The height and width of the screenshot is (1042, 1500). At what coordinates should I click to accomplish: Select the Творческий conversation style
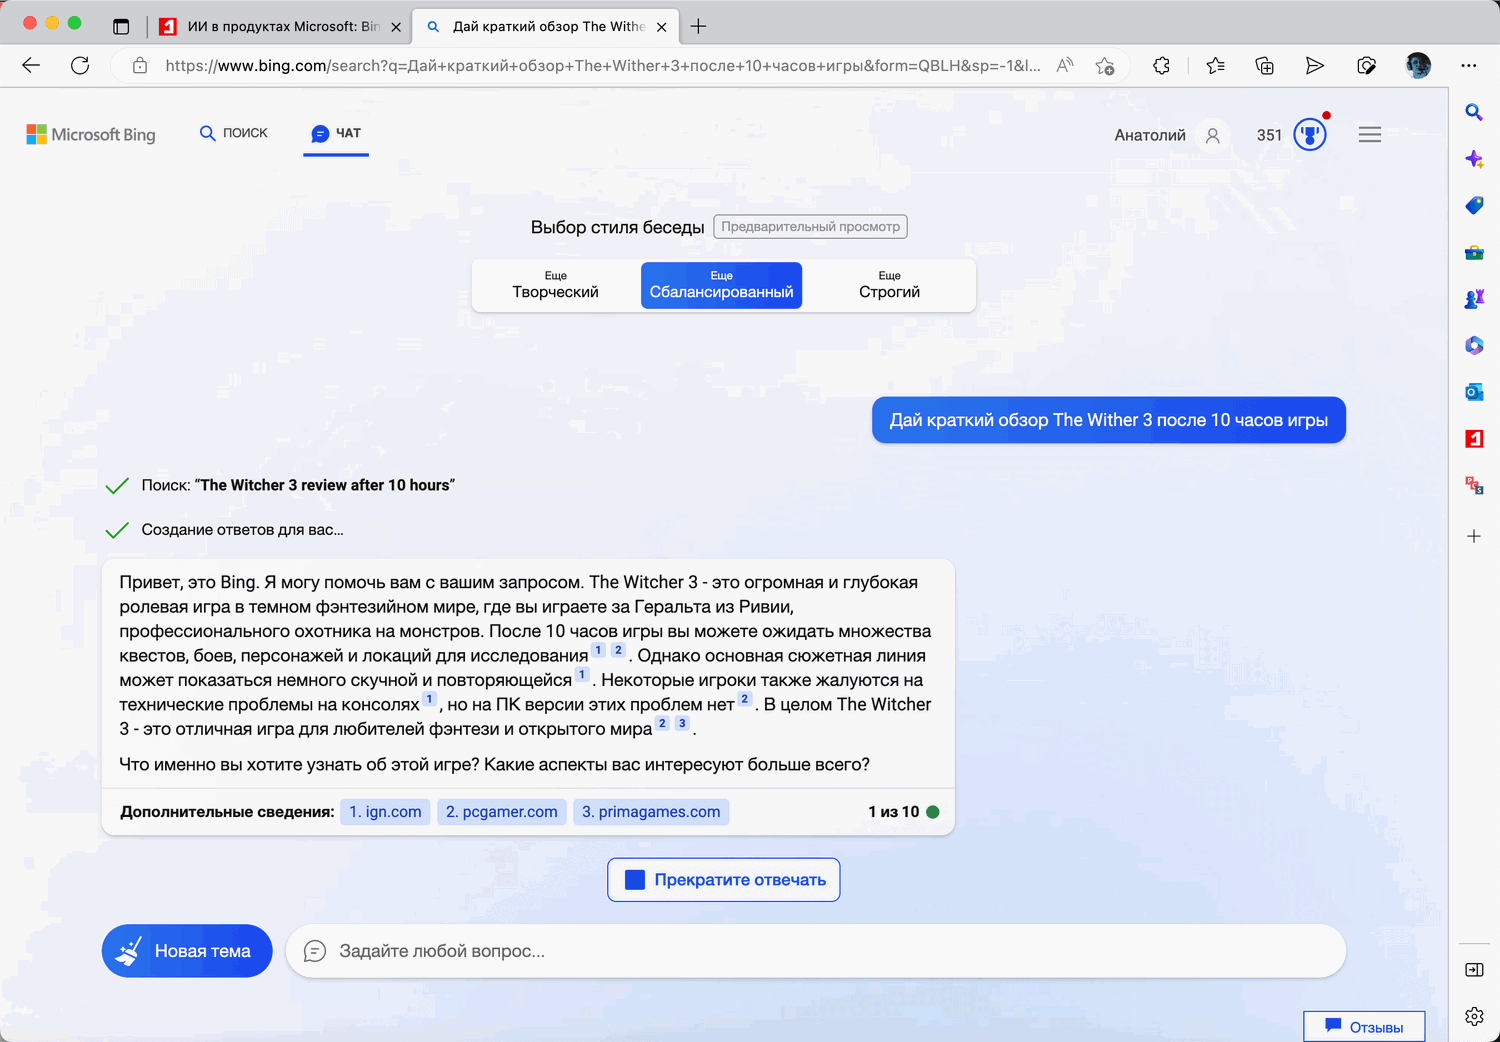(x=556, y=285)
